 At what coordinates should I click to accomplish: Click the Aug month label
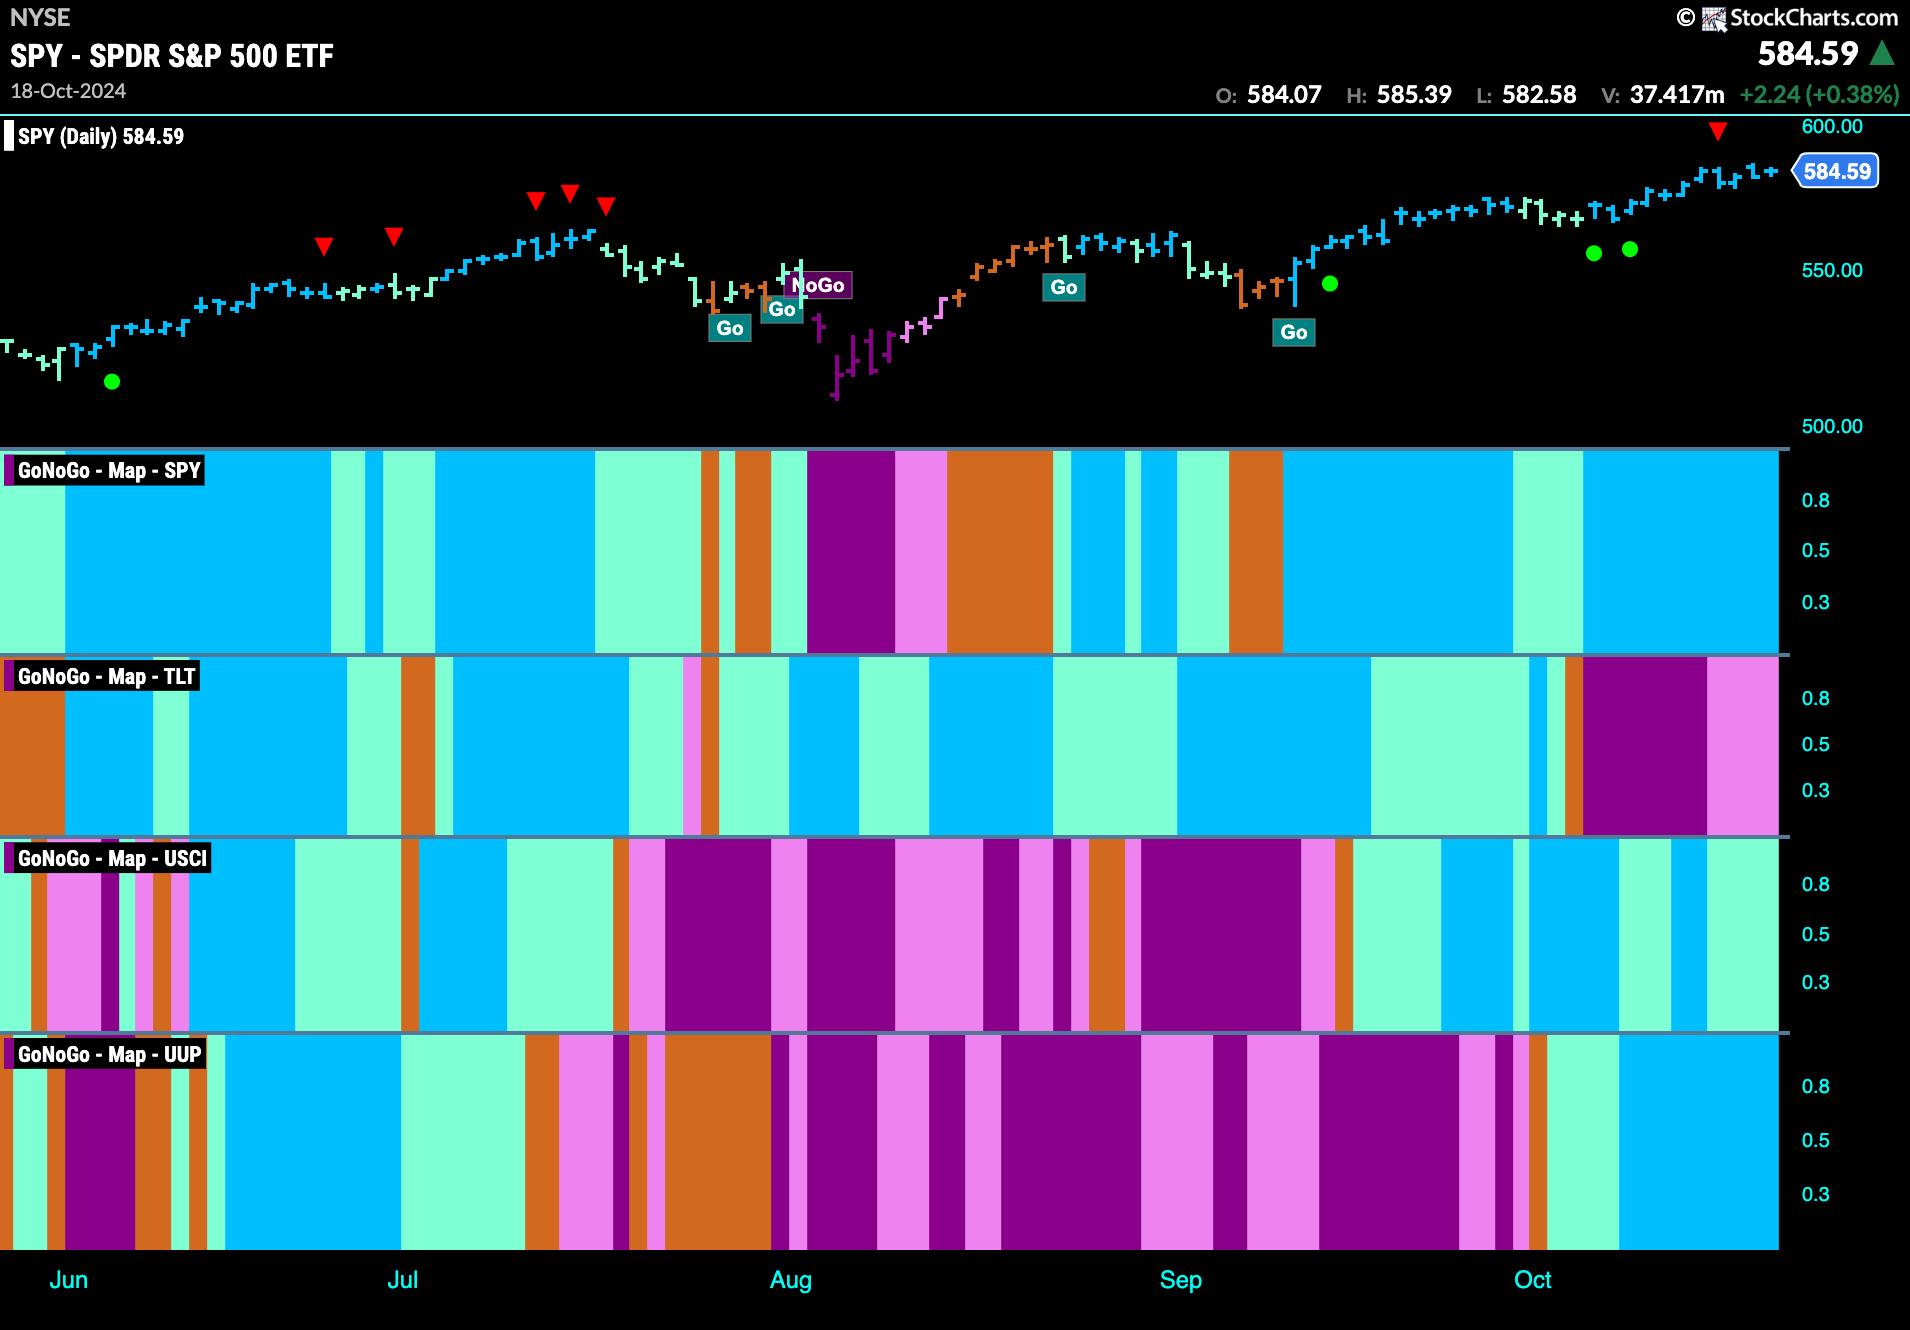click(791, 1280)
